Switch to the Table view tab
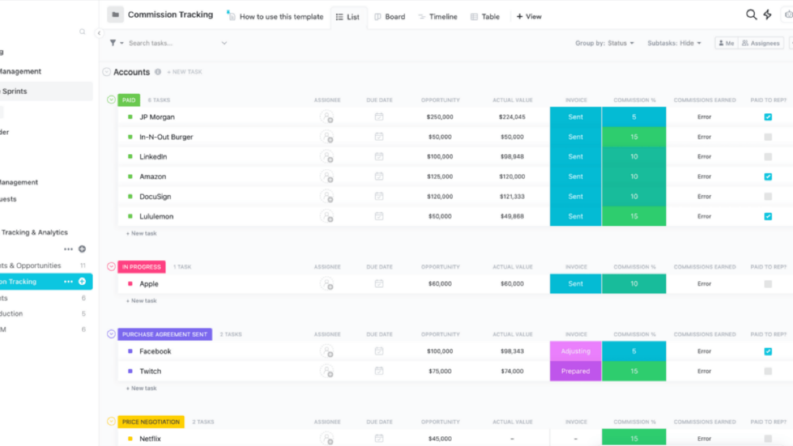The width and height of the screenshot is (793, 446). point(485,17)
